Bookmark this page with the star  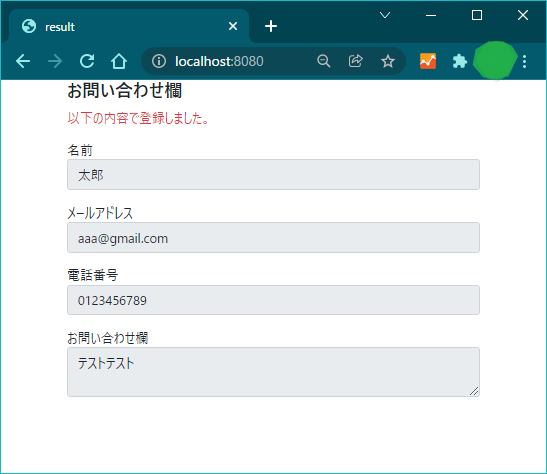coord(388,61)
